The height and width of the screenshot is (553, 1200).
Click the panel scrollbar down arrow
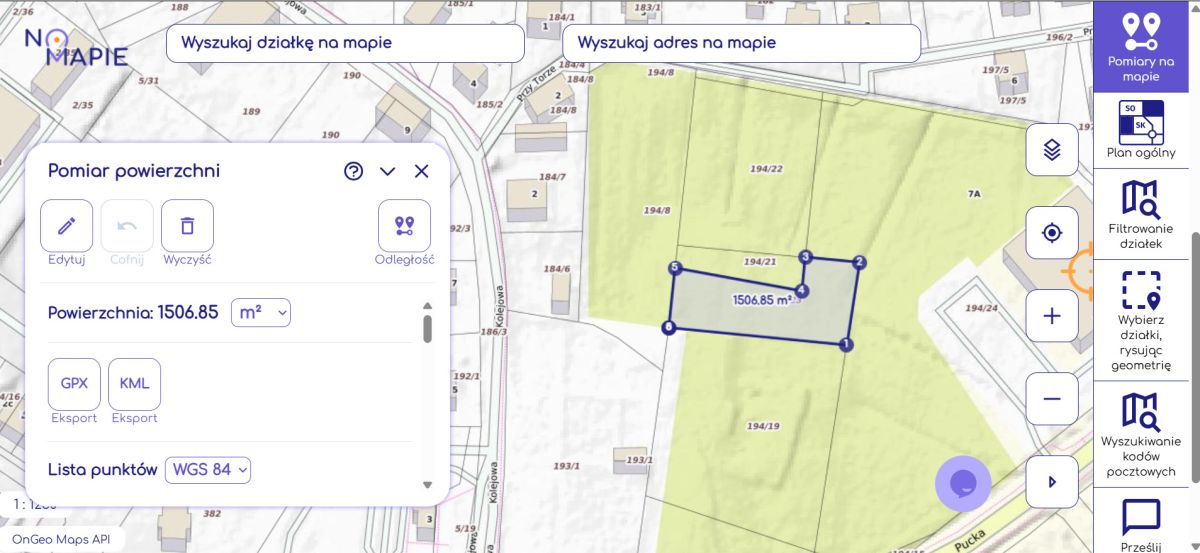[x=428, y=485]
